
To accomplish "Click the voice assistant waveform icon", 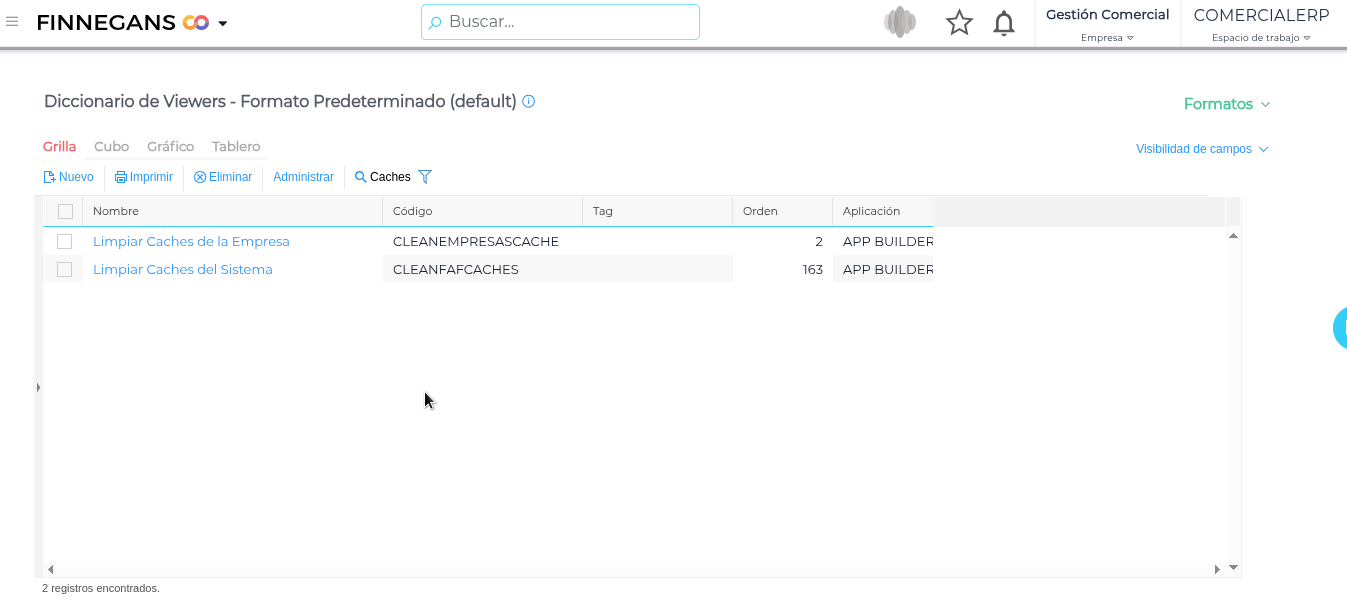I will tap(900, 22).
